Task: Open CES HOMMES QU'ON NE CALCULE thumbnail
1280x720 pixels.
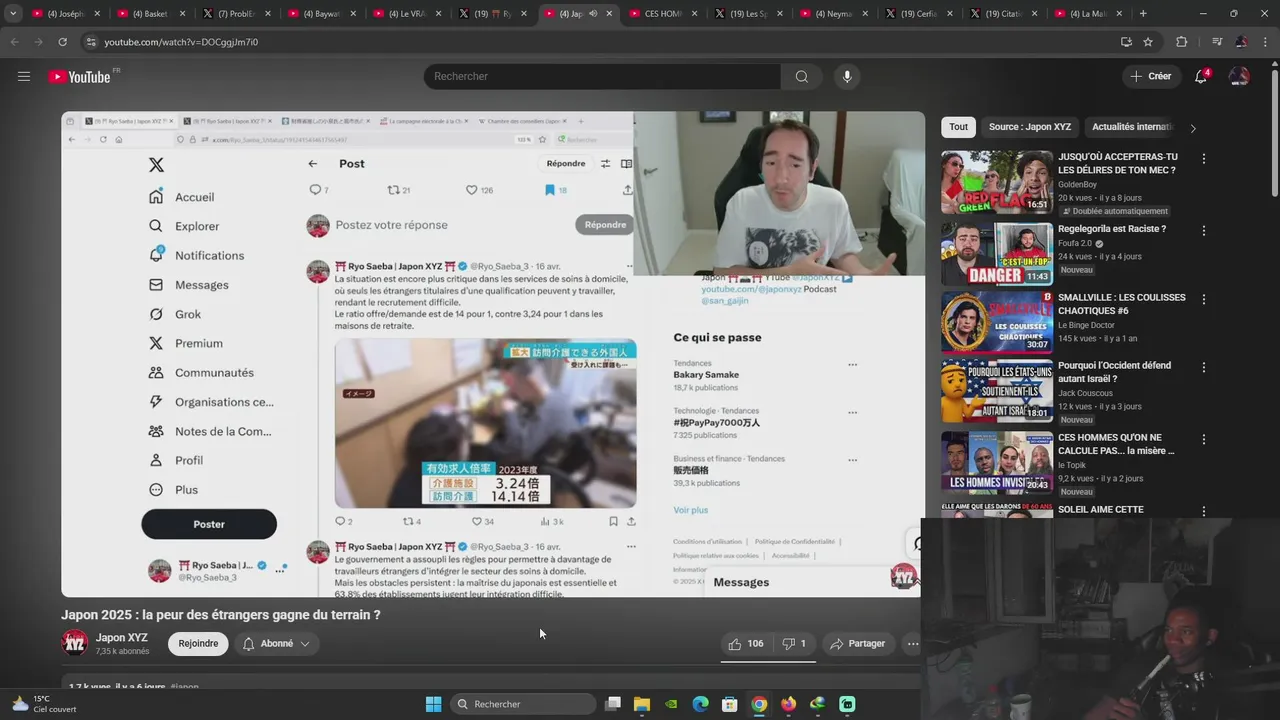Action: 997,463
